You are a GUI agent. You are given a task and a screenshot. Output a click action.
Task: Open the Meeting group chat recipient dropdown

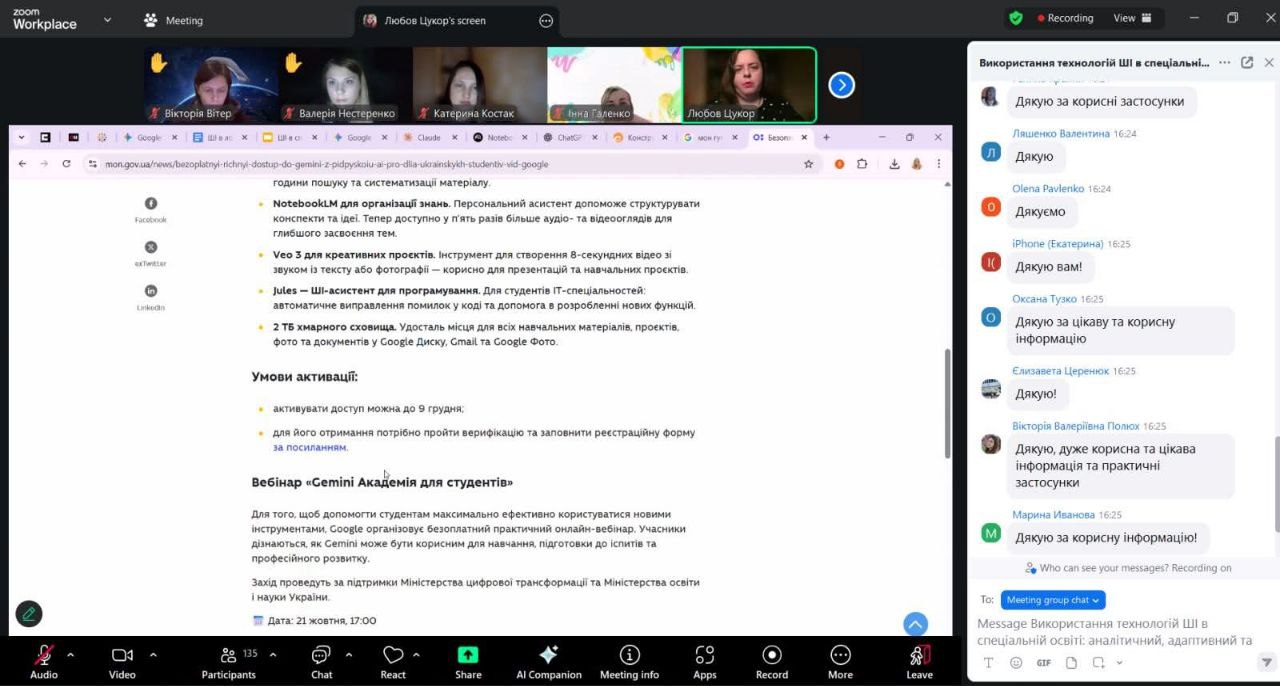tap(1053, 600)
